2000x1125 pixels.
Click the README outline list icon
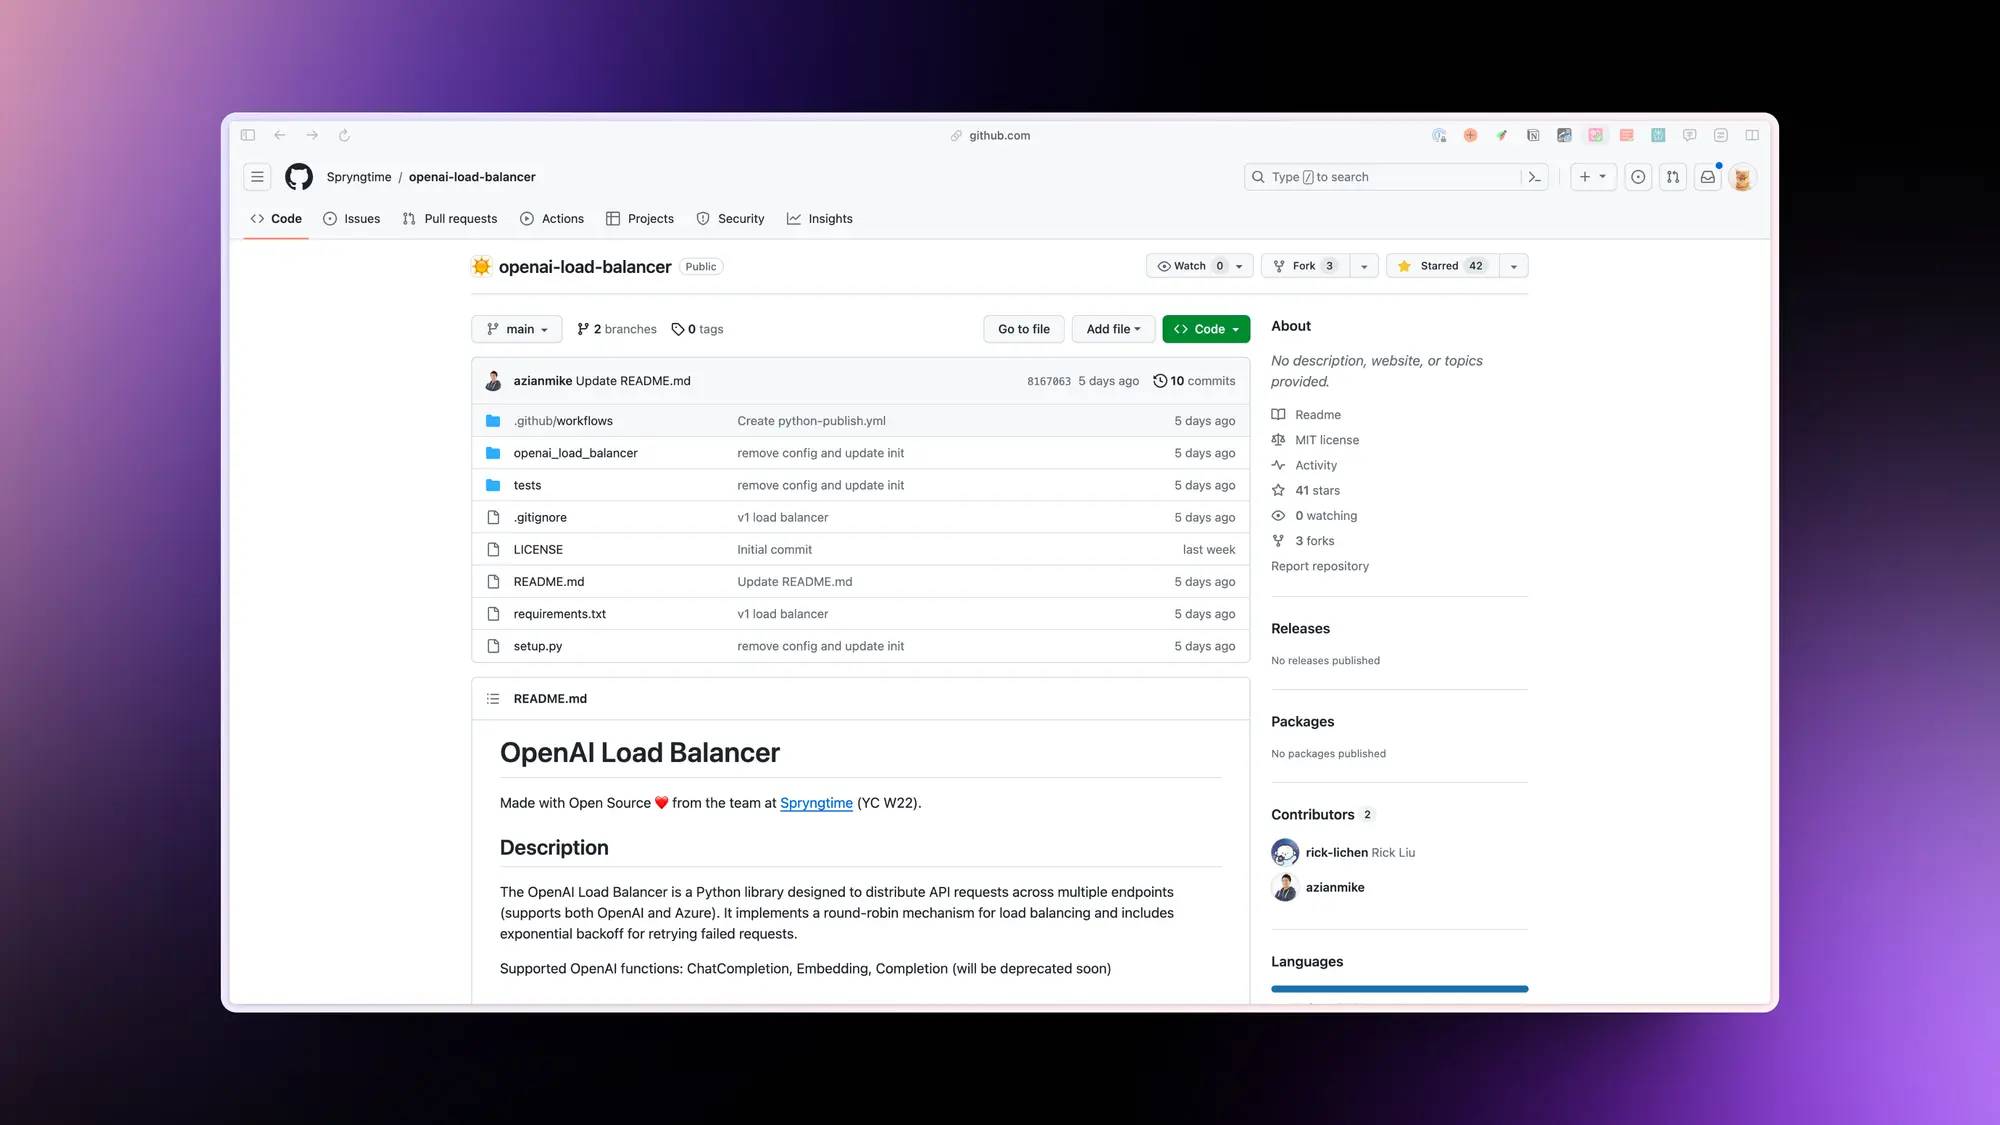(493, 699)
